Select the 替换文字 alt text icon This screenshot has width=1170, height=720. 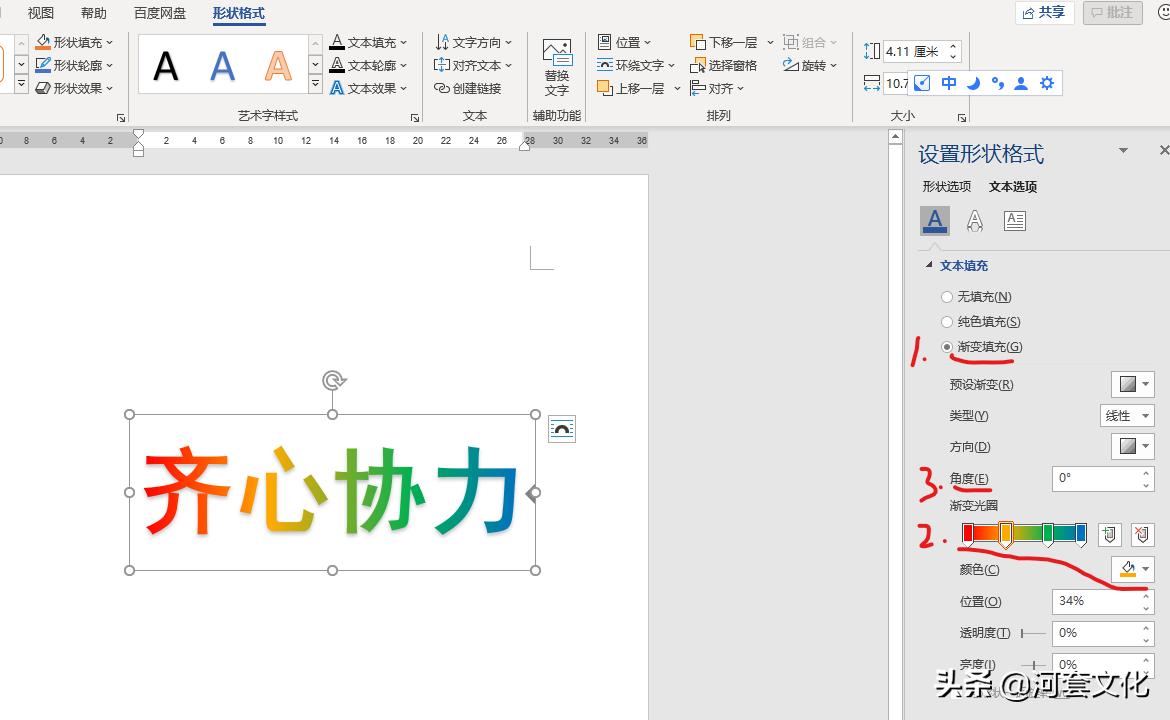tap(556, 64)
